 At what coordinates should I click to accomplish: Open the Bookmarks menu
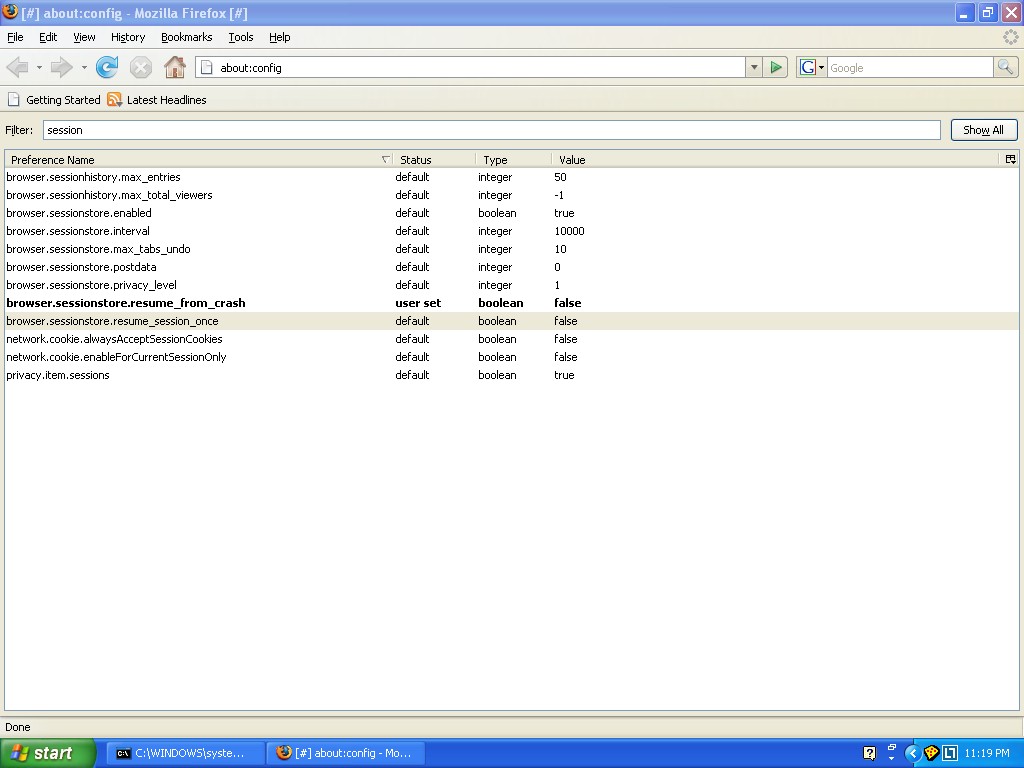[187, 37]
